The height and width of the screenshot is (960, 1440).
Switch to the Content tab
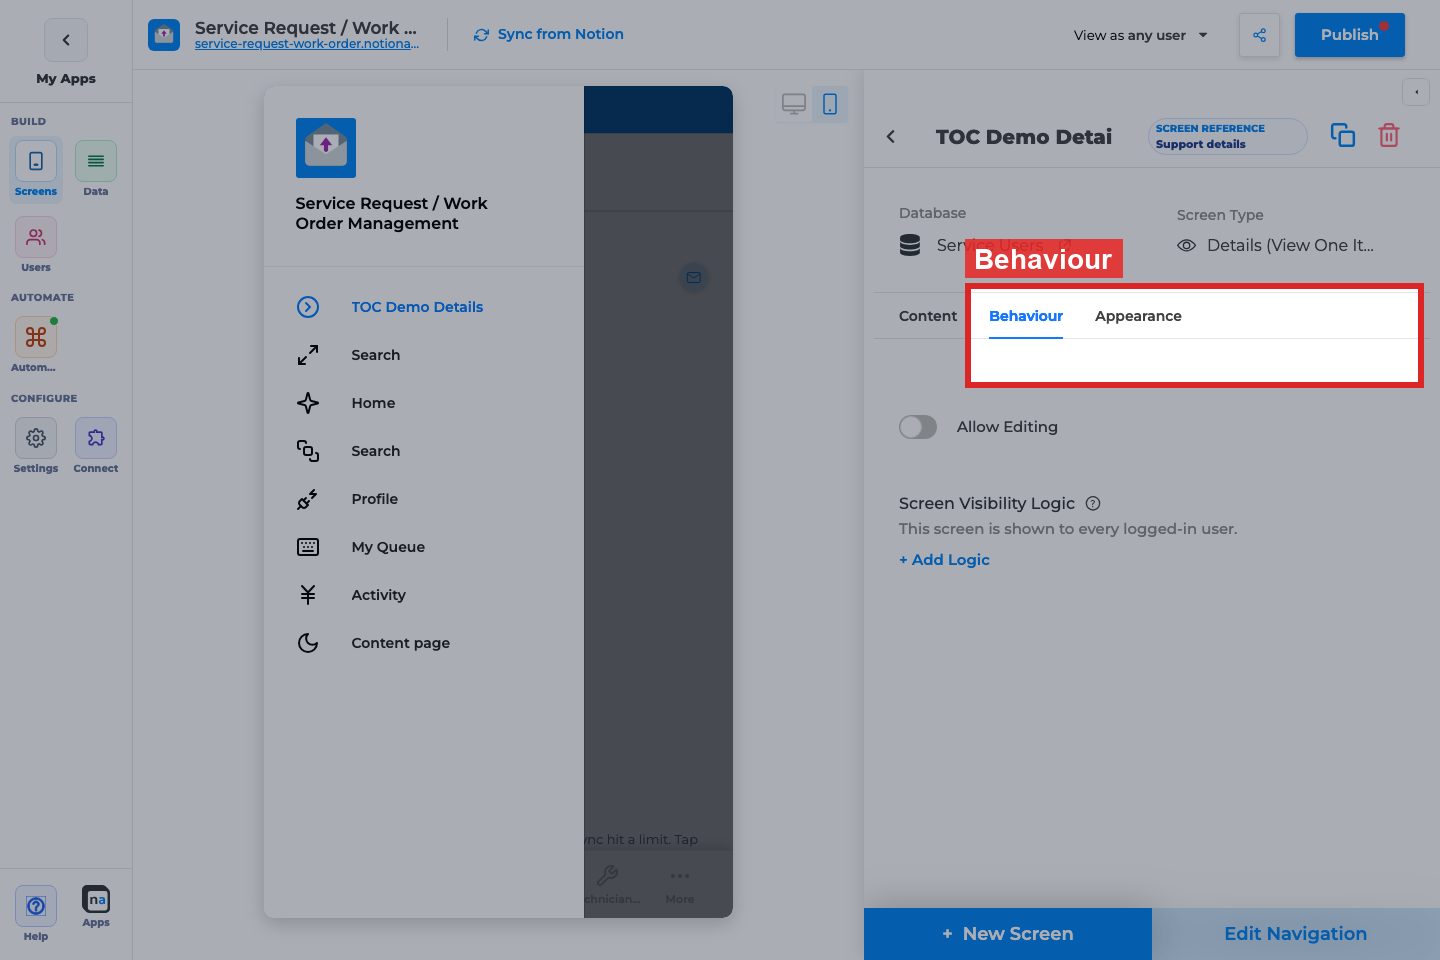tap(928, 316)
